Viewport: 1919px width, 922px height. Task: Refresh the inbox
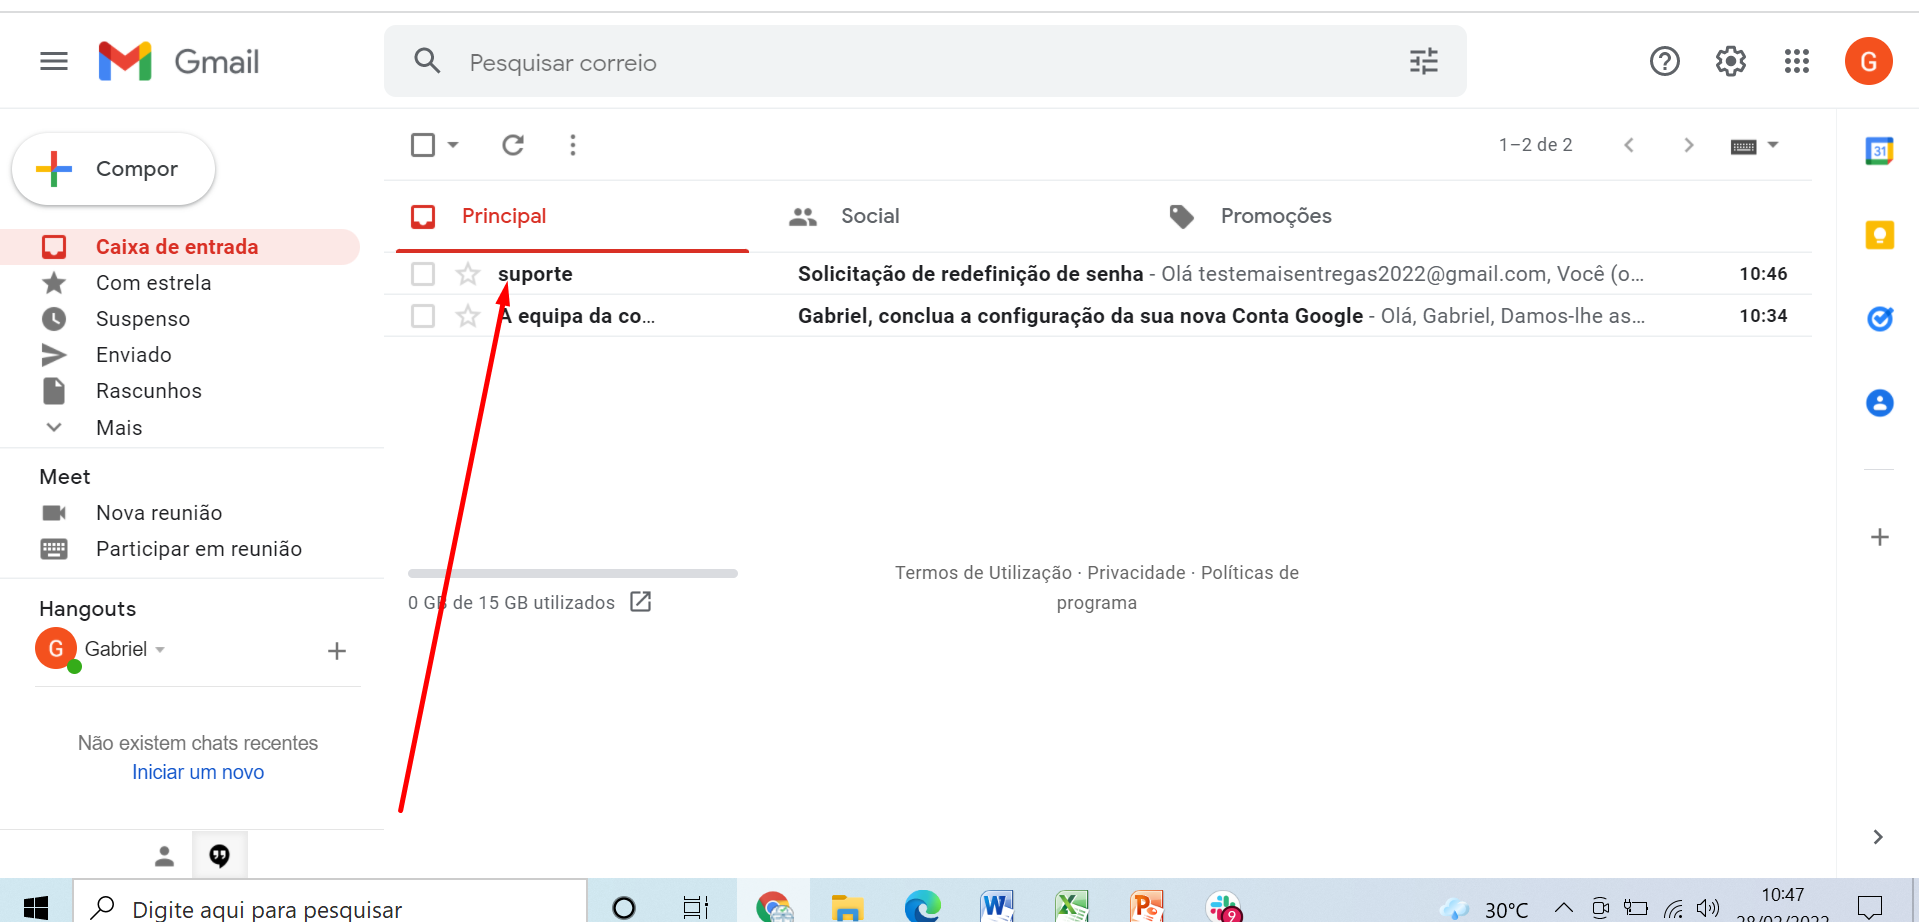513,145
